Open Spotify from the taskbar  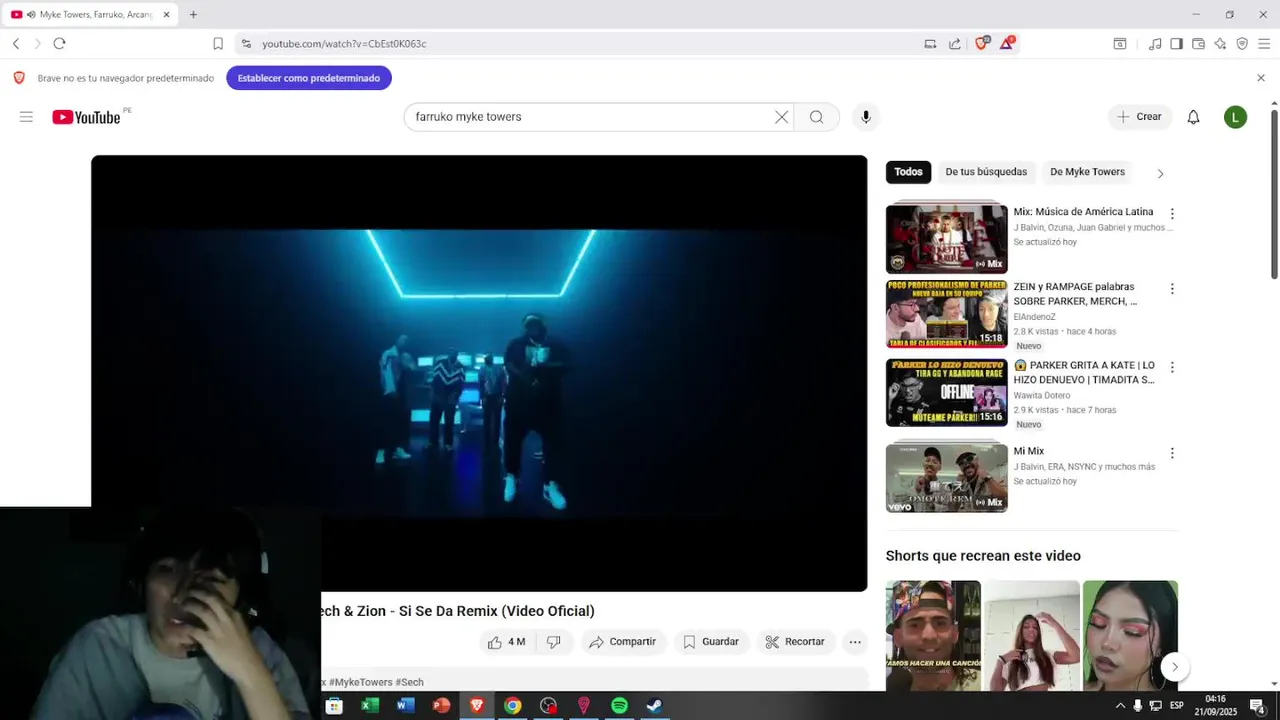point(619,706)
